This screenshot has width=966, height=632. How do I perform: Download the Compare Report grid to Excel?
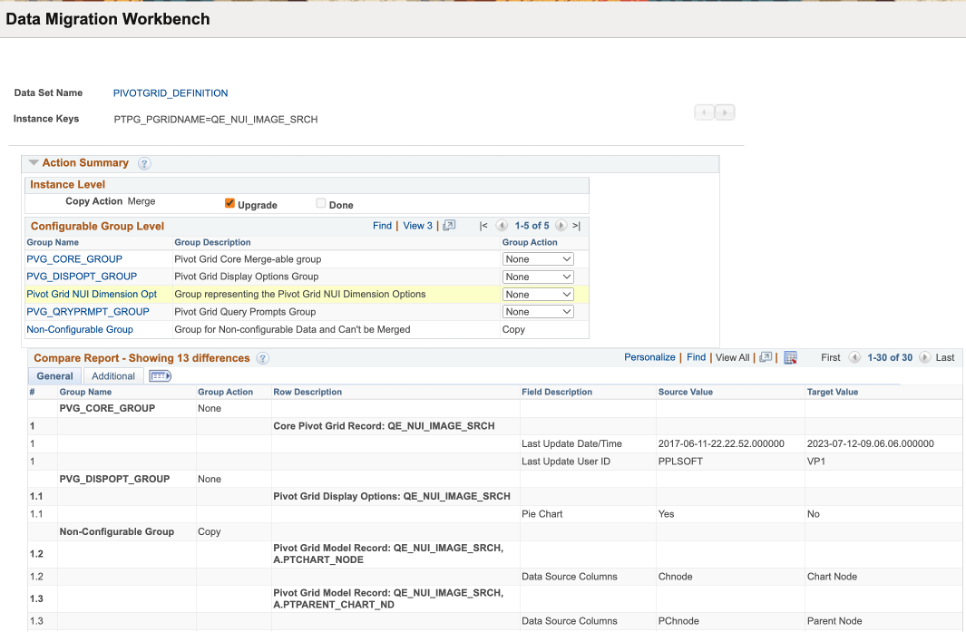791,357
